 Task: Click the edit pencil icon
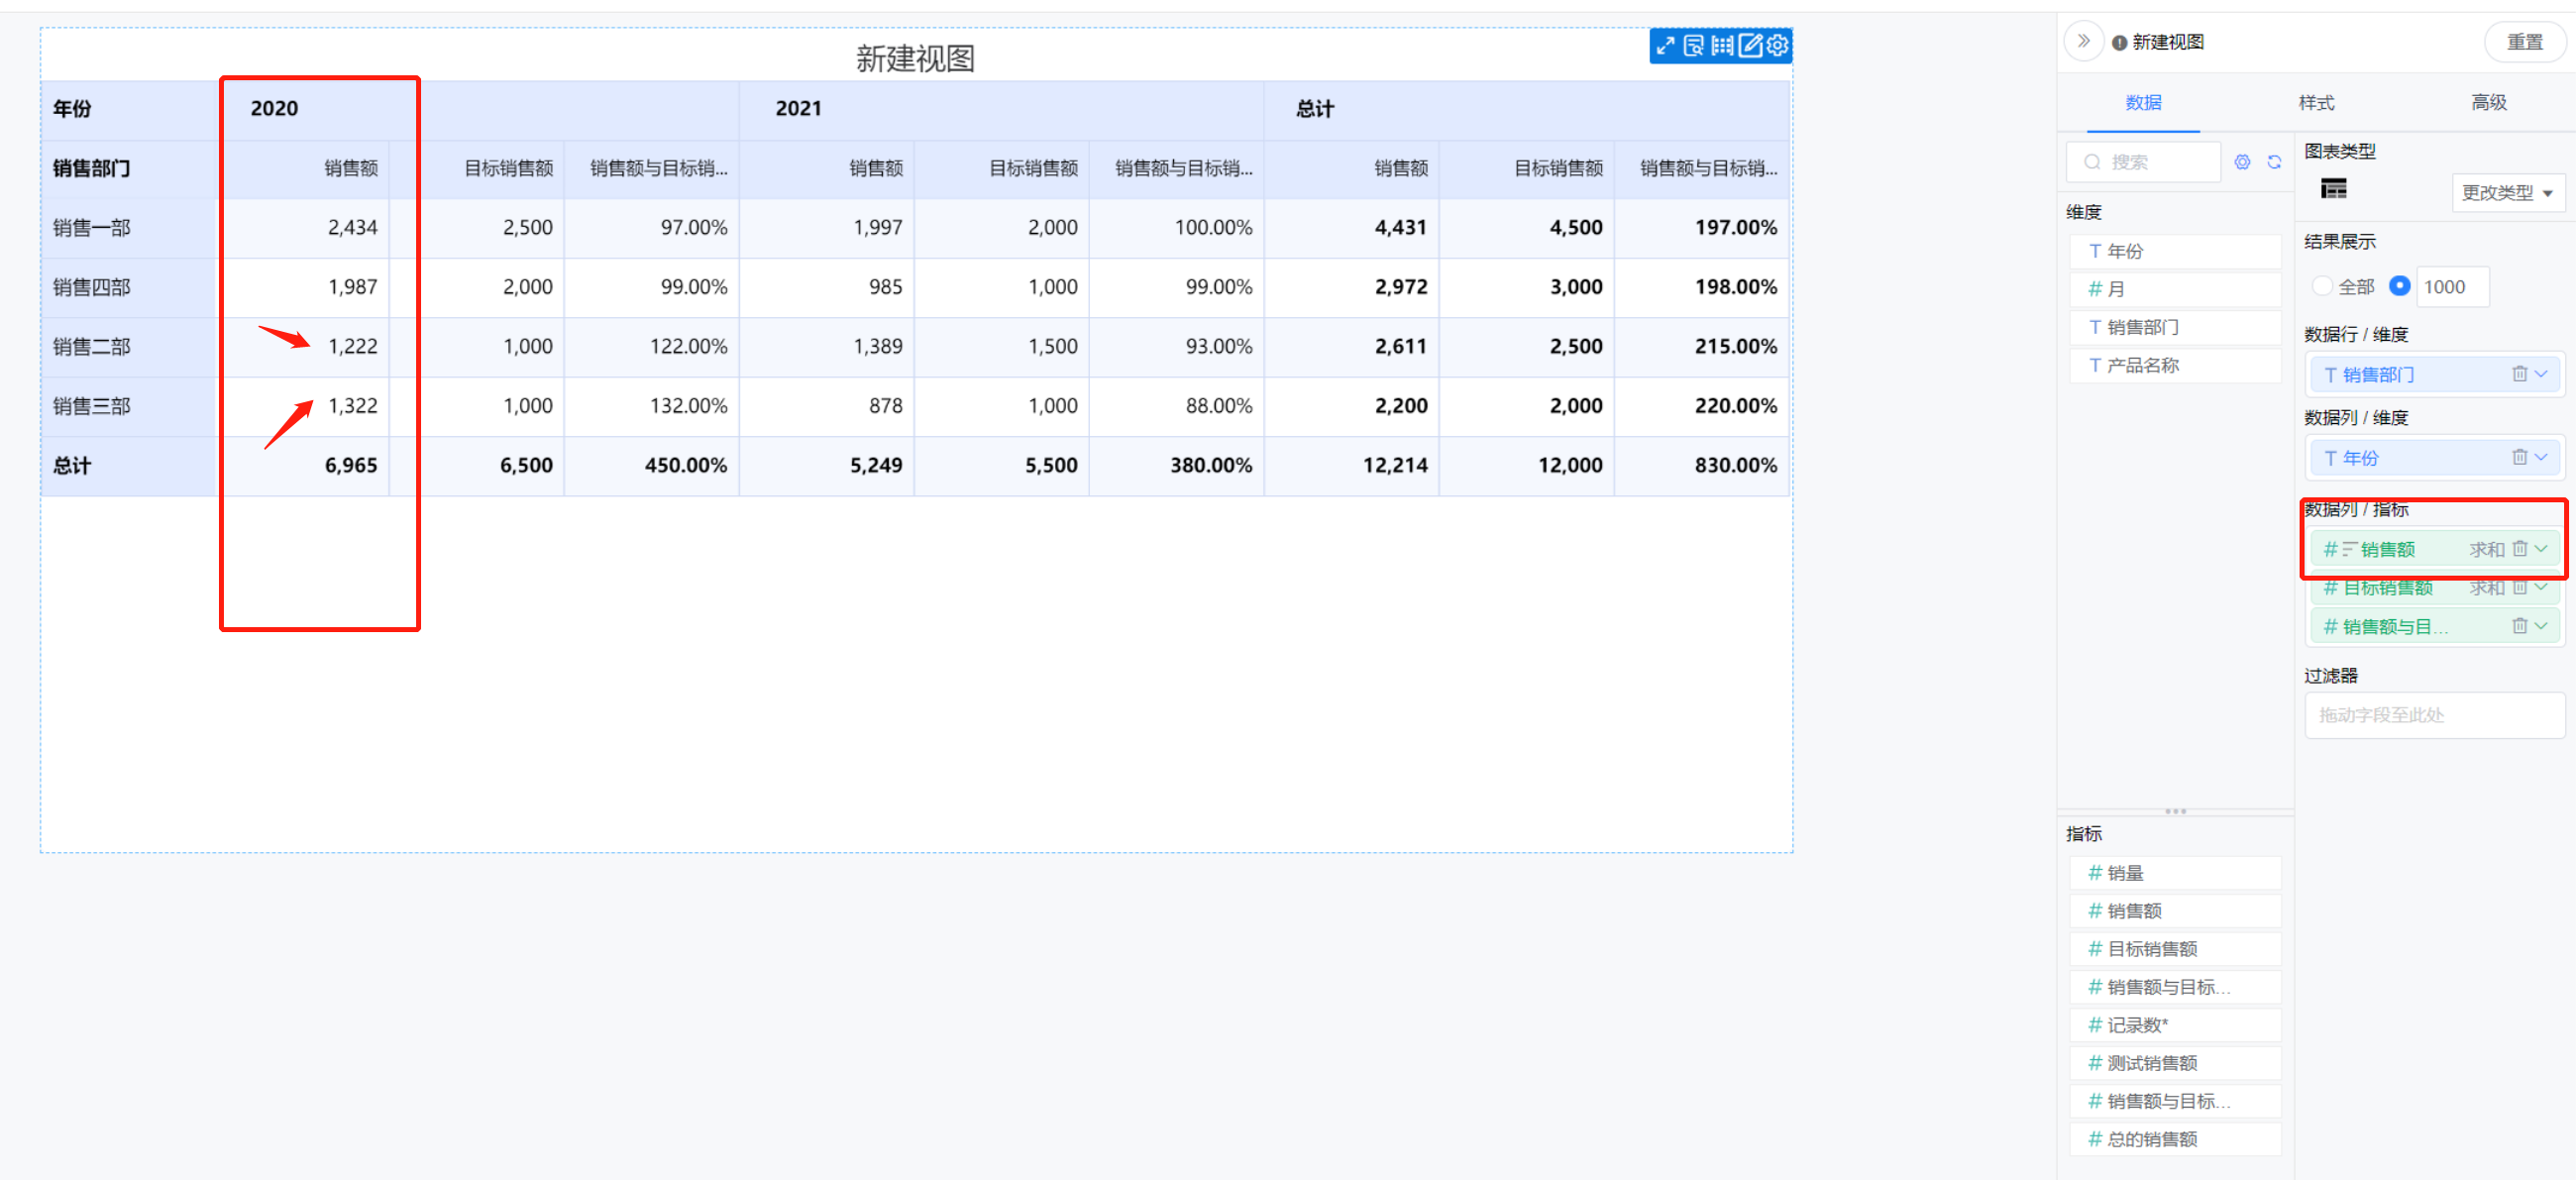coord(1750,46)
